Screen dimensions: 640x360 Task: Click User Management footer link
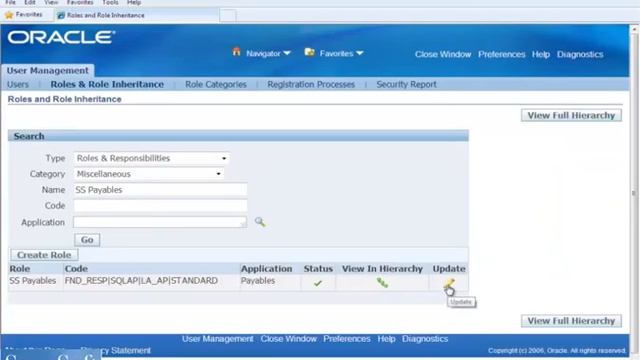[x=218, y=339]
